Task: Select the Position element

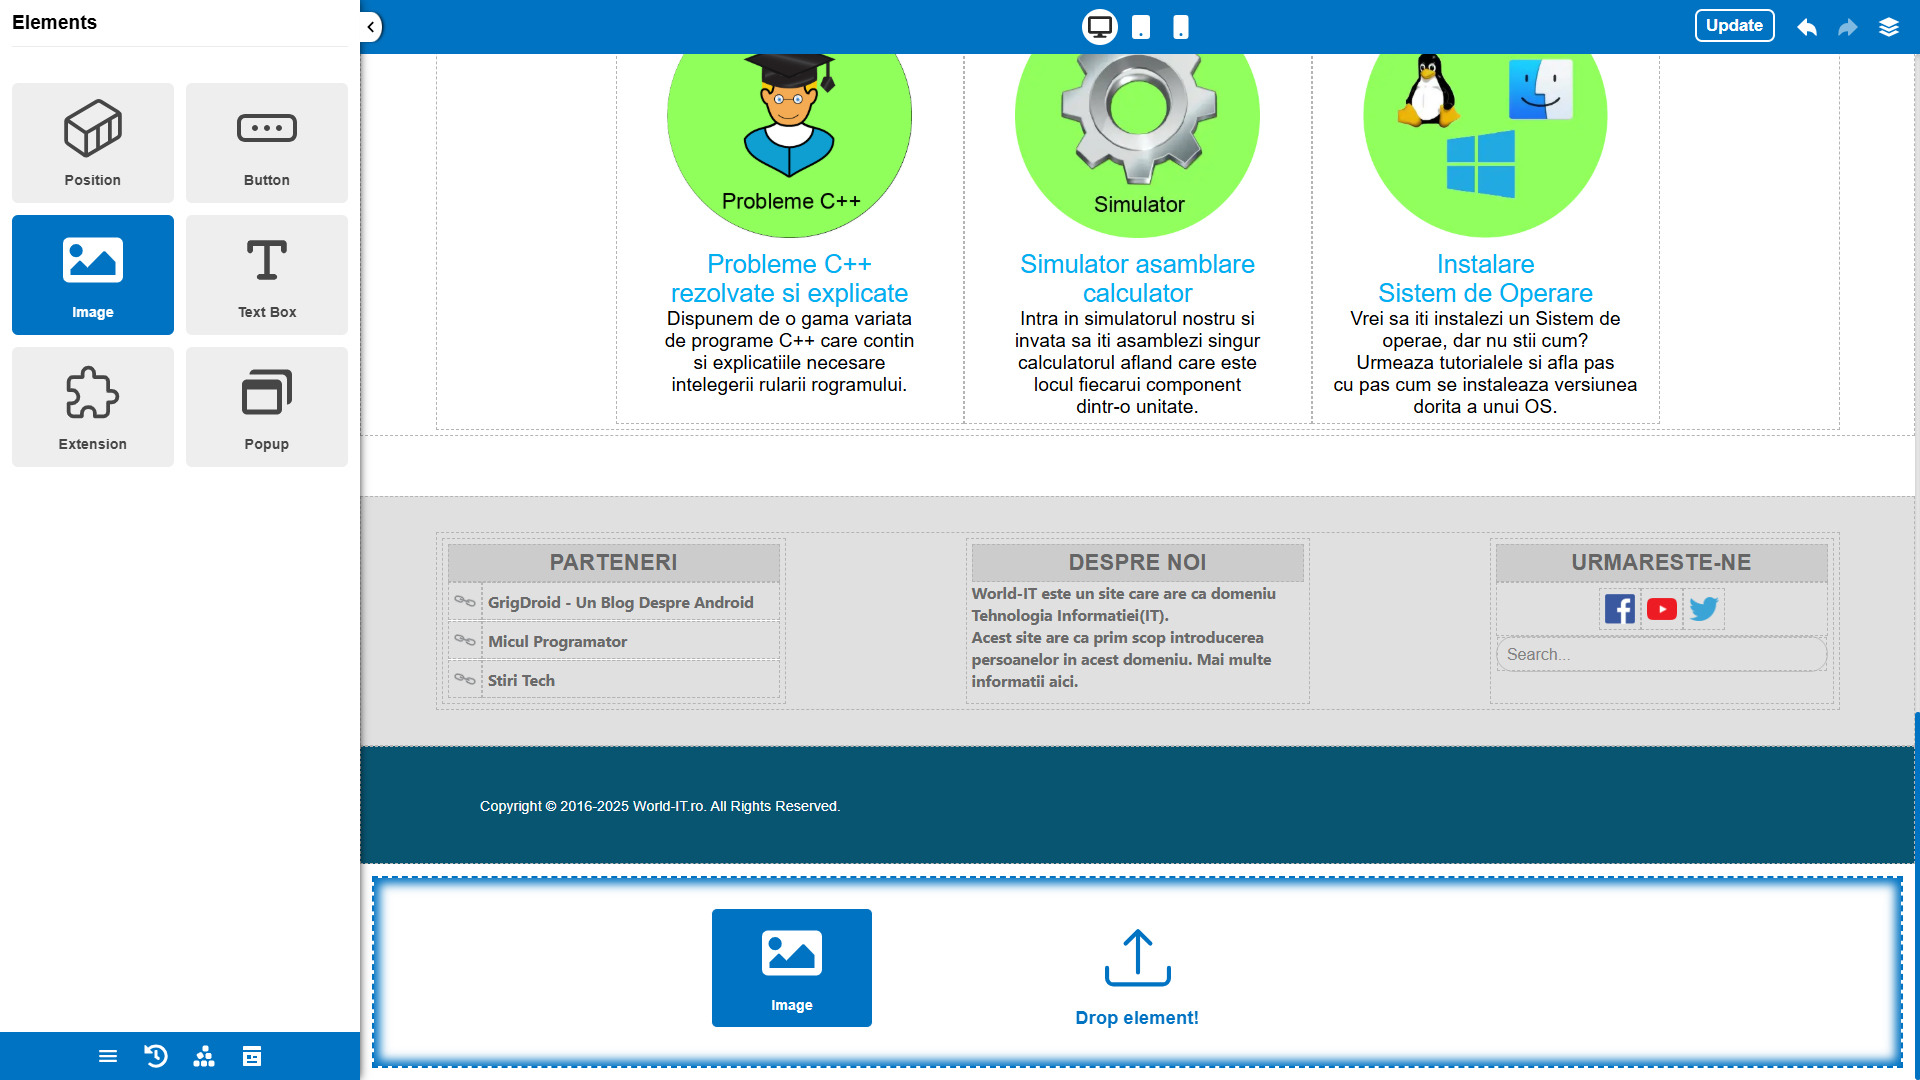Action: click(92, 143)
